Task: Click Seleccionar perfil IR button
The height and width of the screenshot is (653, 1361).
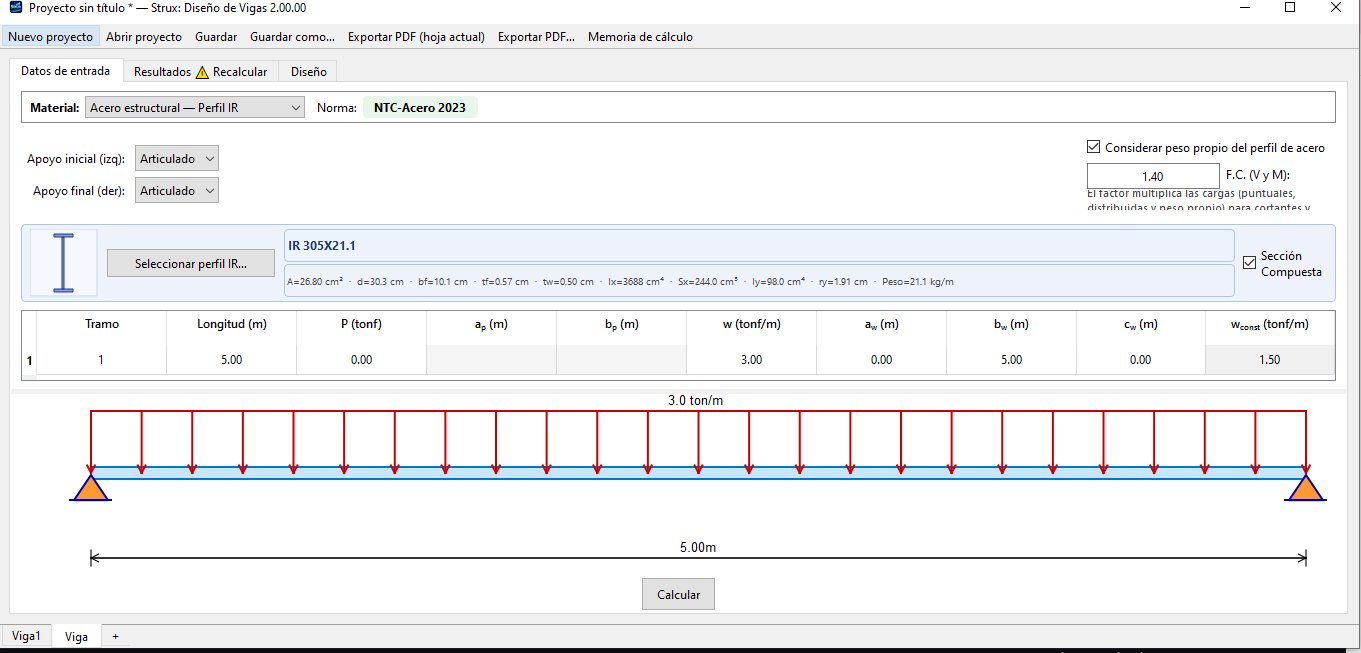Action: pos(190,264)
